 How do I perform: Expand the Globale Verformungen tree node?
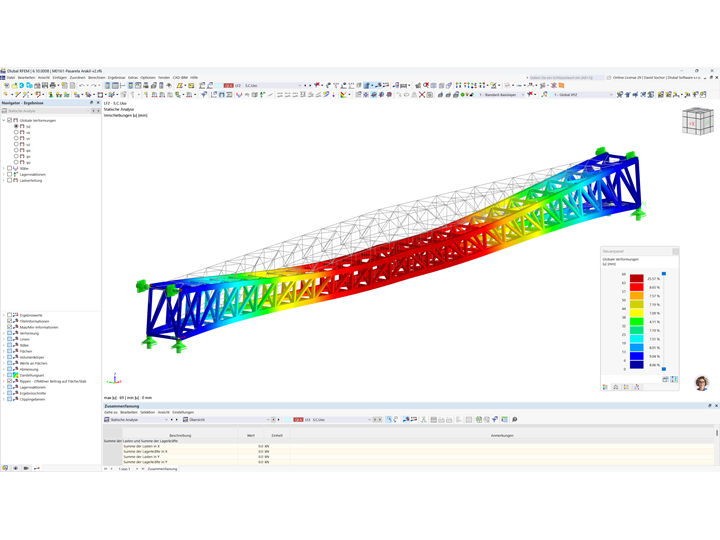point(4,120)
